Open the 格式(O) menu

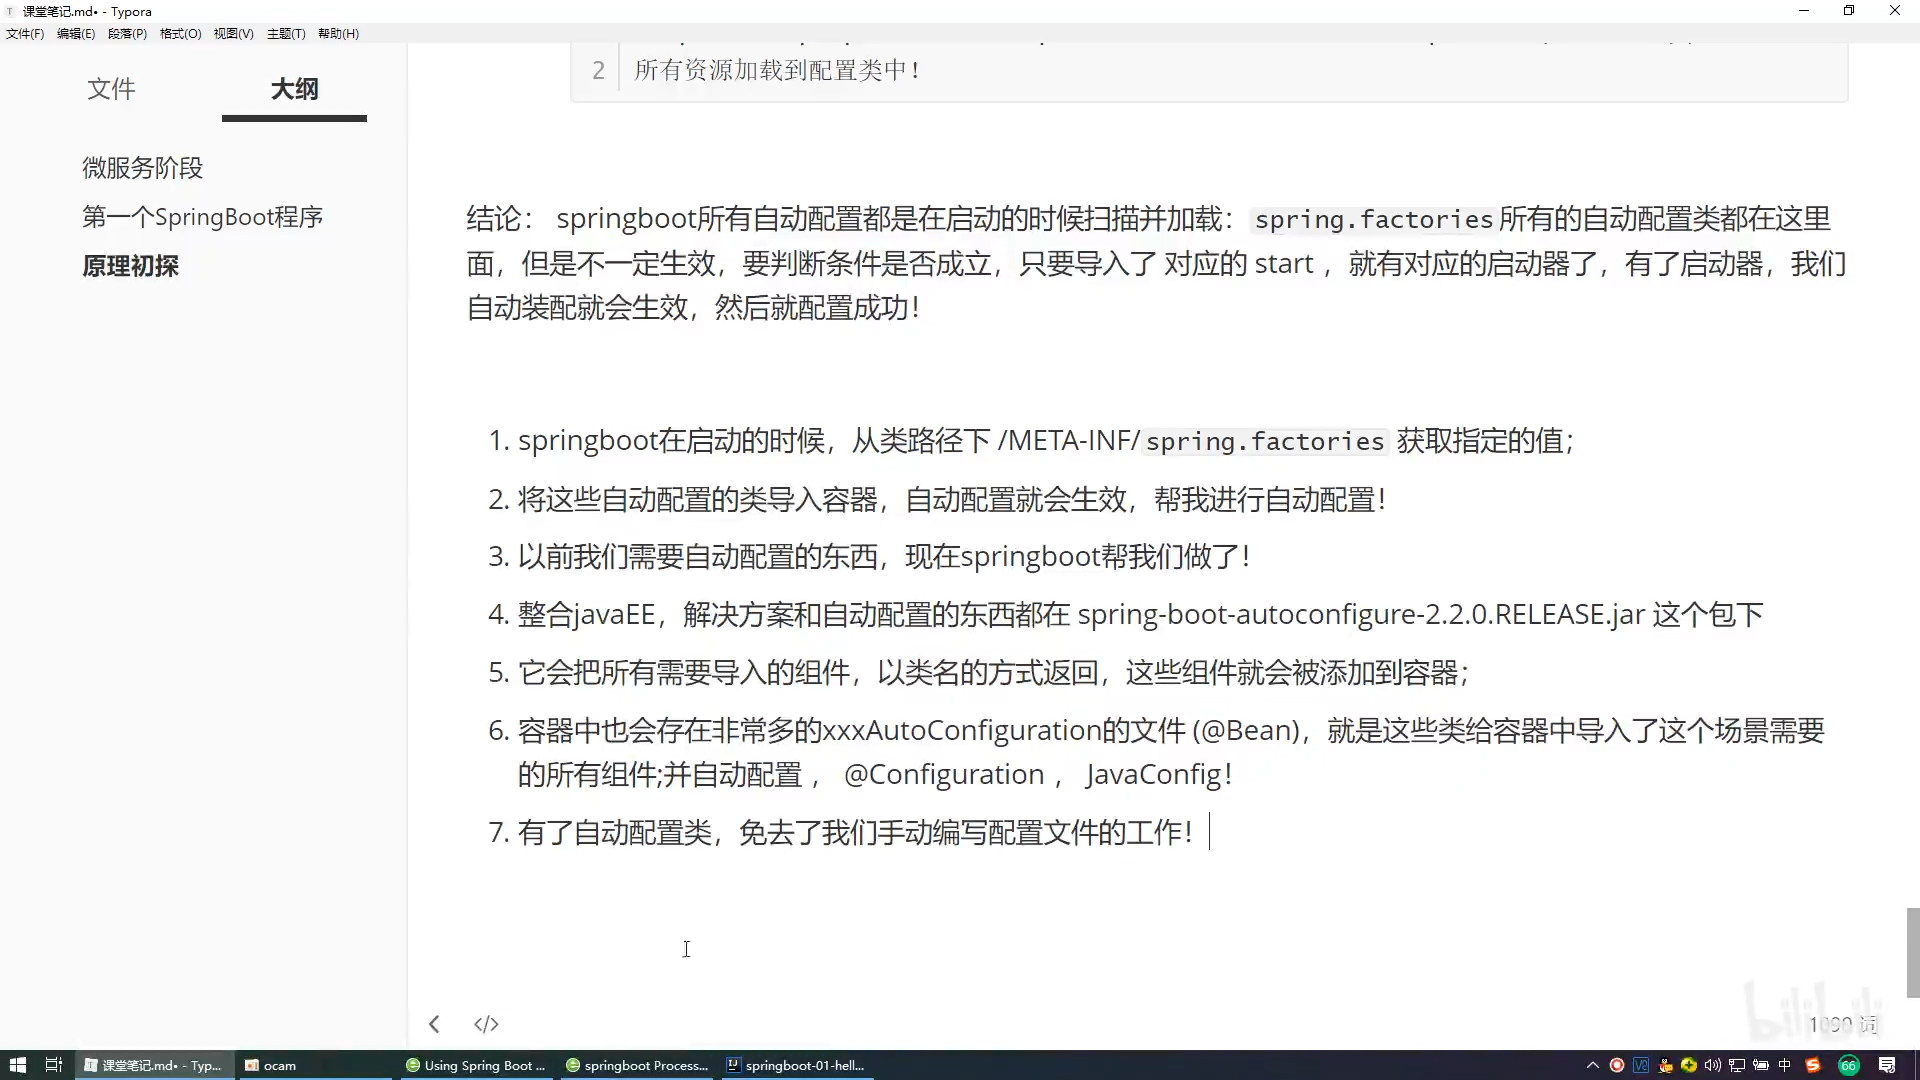pos(180,33)
